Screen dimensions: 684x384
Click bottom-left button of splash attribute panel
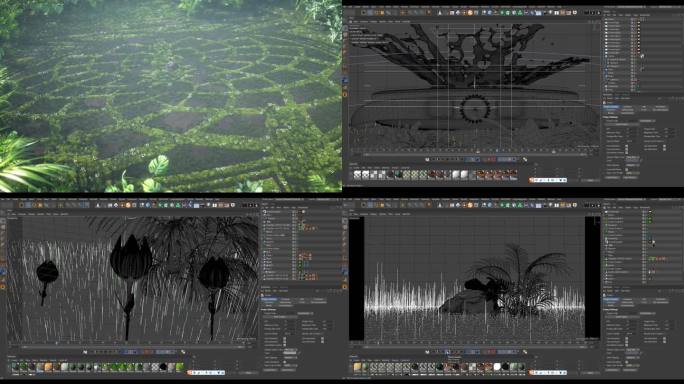pyautogui.click(x=612, y=178)
